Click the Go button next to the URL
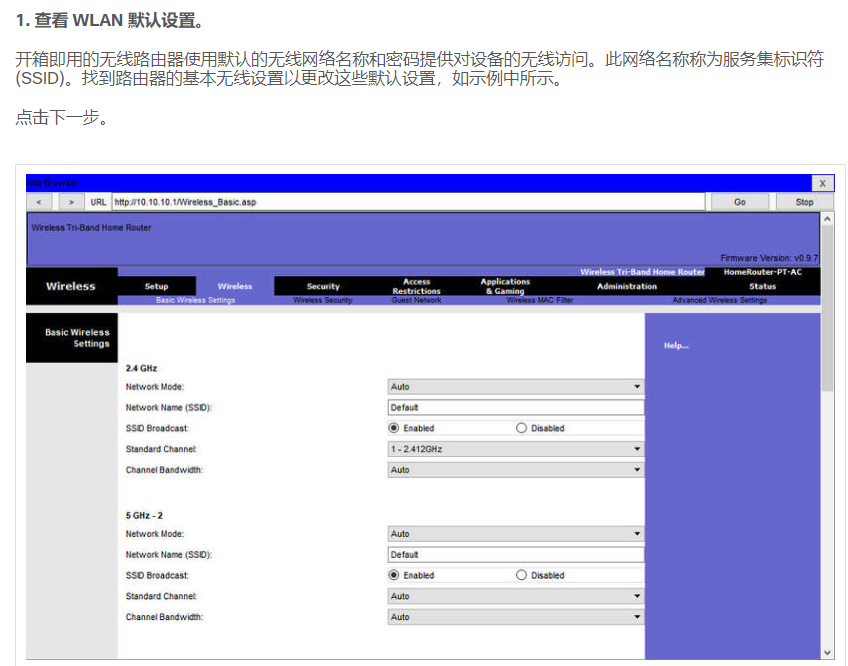This screenshot has width=848, height=666. point(739,201)
